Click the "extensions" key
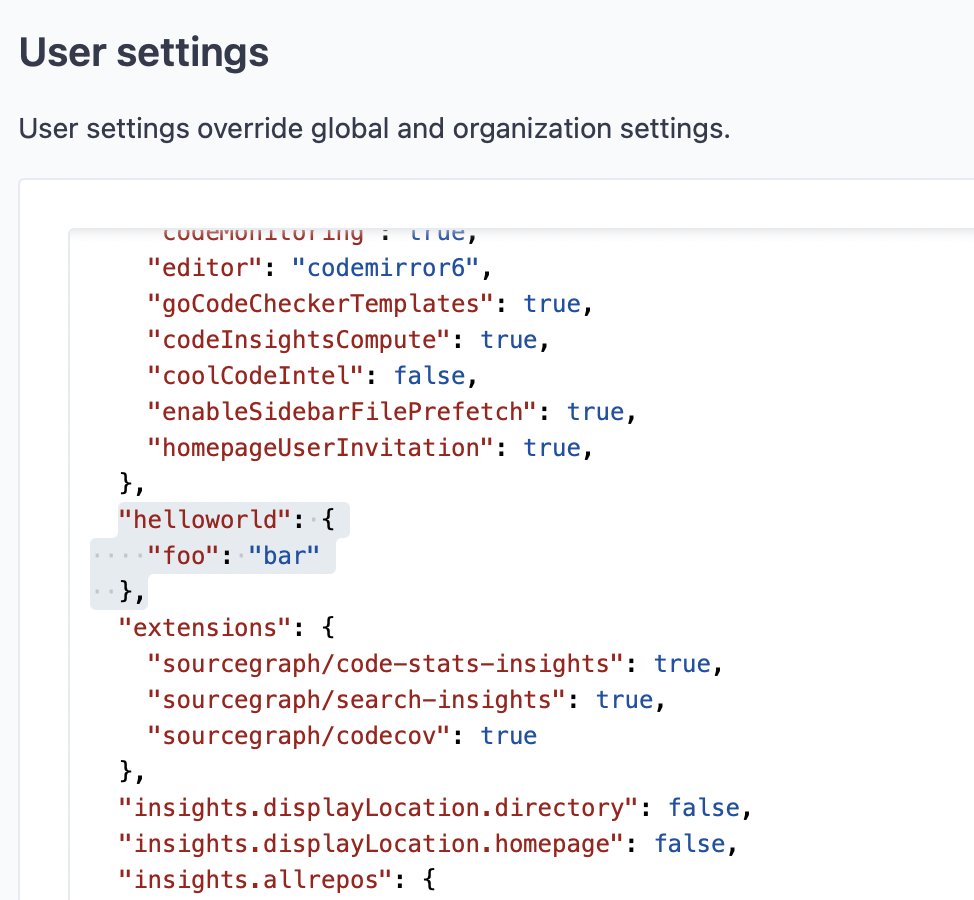The width and height of the screenshot is (974, 900). (205, 628)
